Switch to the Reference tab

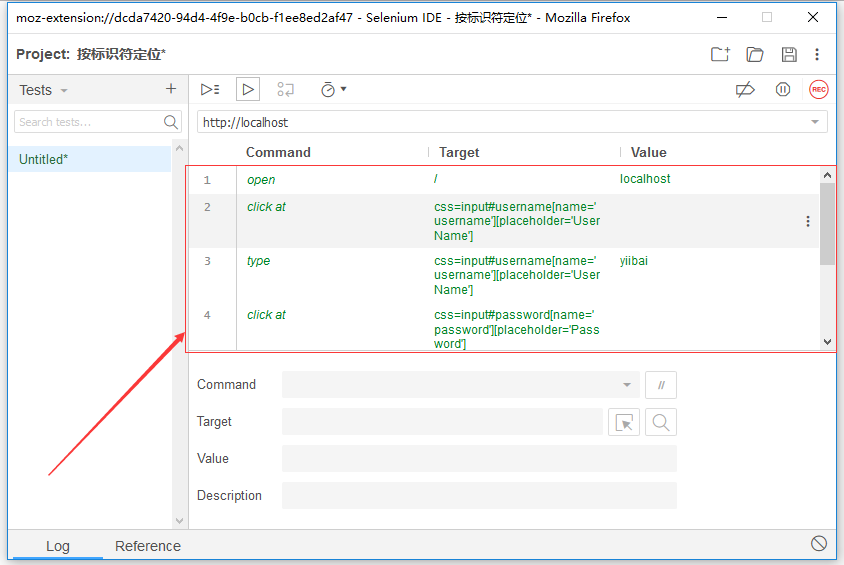click(x=147, y=546)
